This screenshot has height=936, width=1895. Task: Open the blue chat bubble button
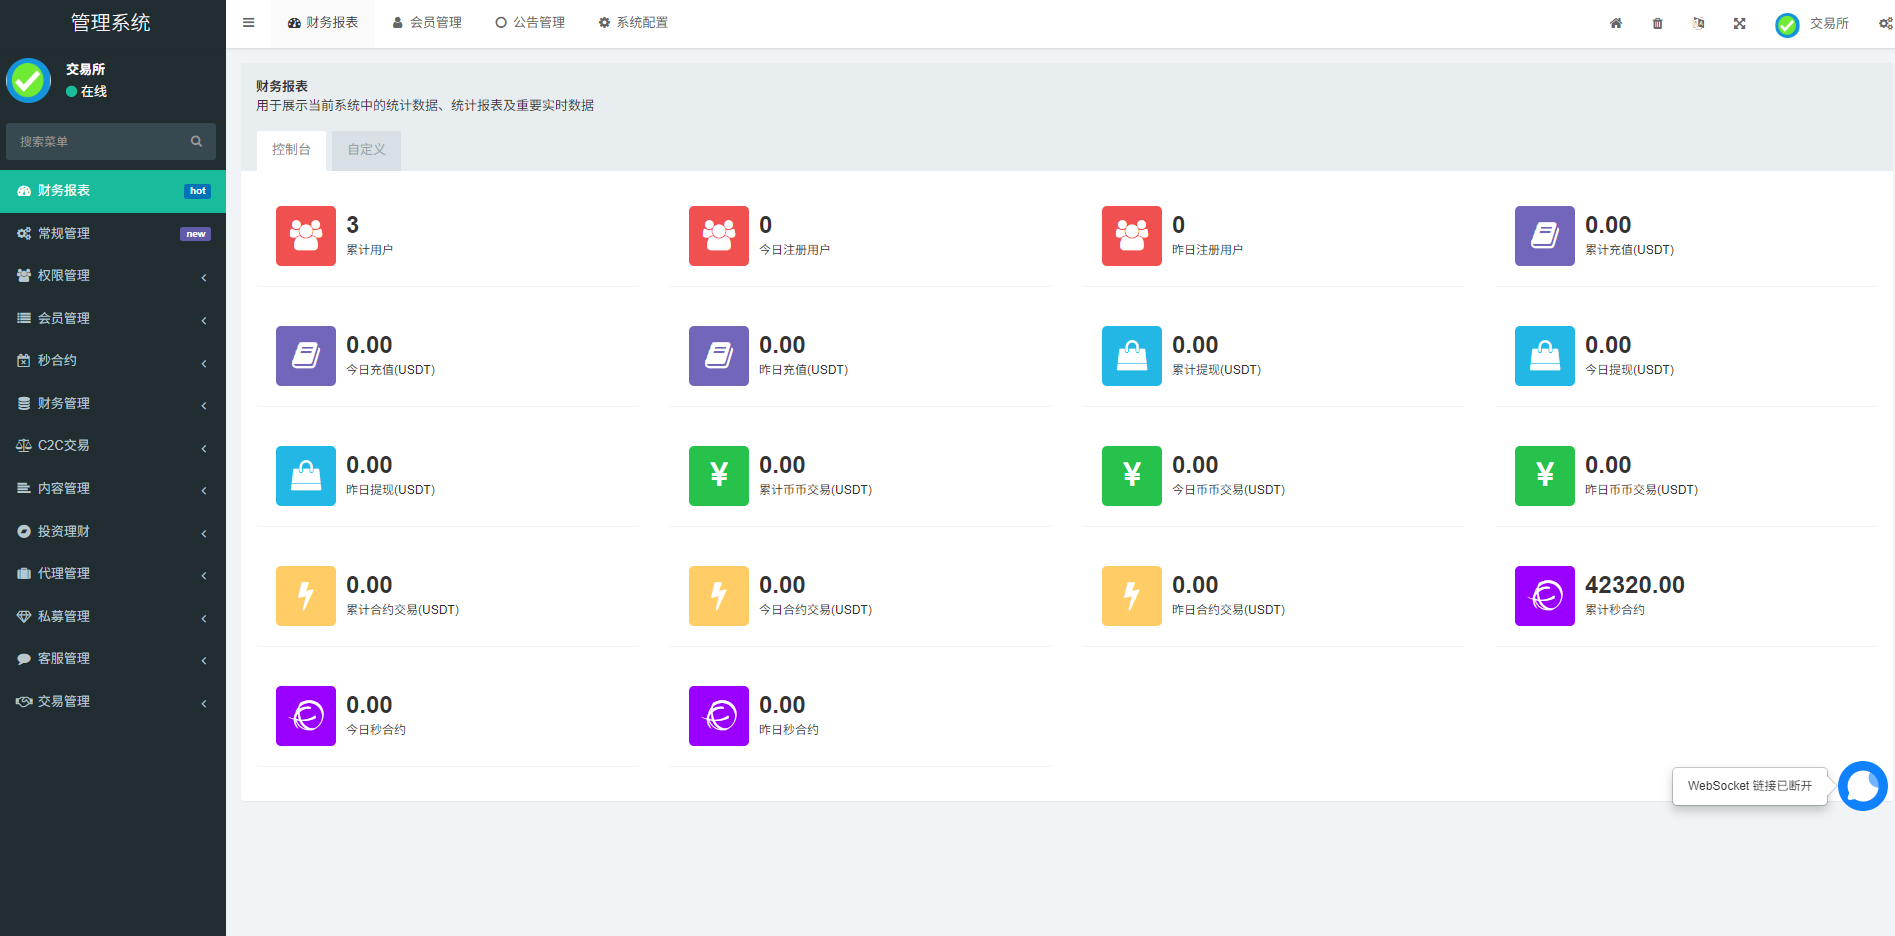(x=1862, y=786)
